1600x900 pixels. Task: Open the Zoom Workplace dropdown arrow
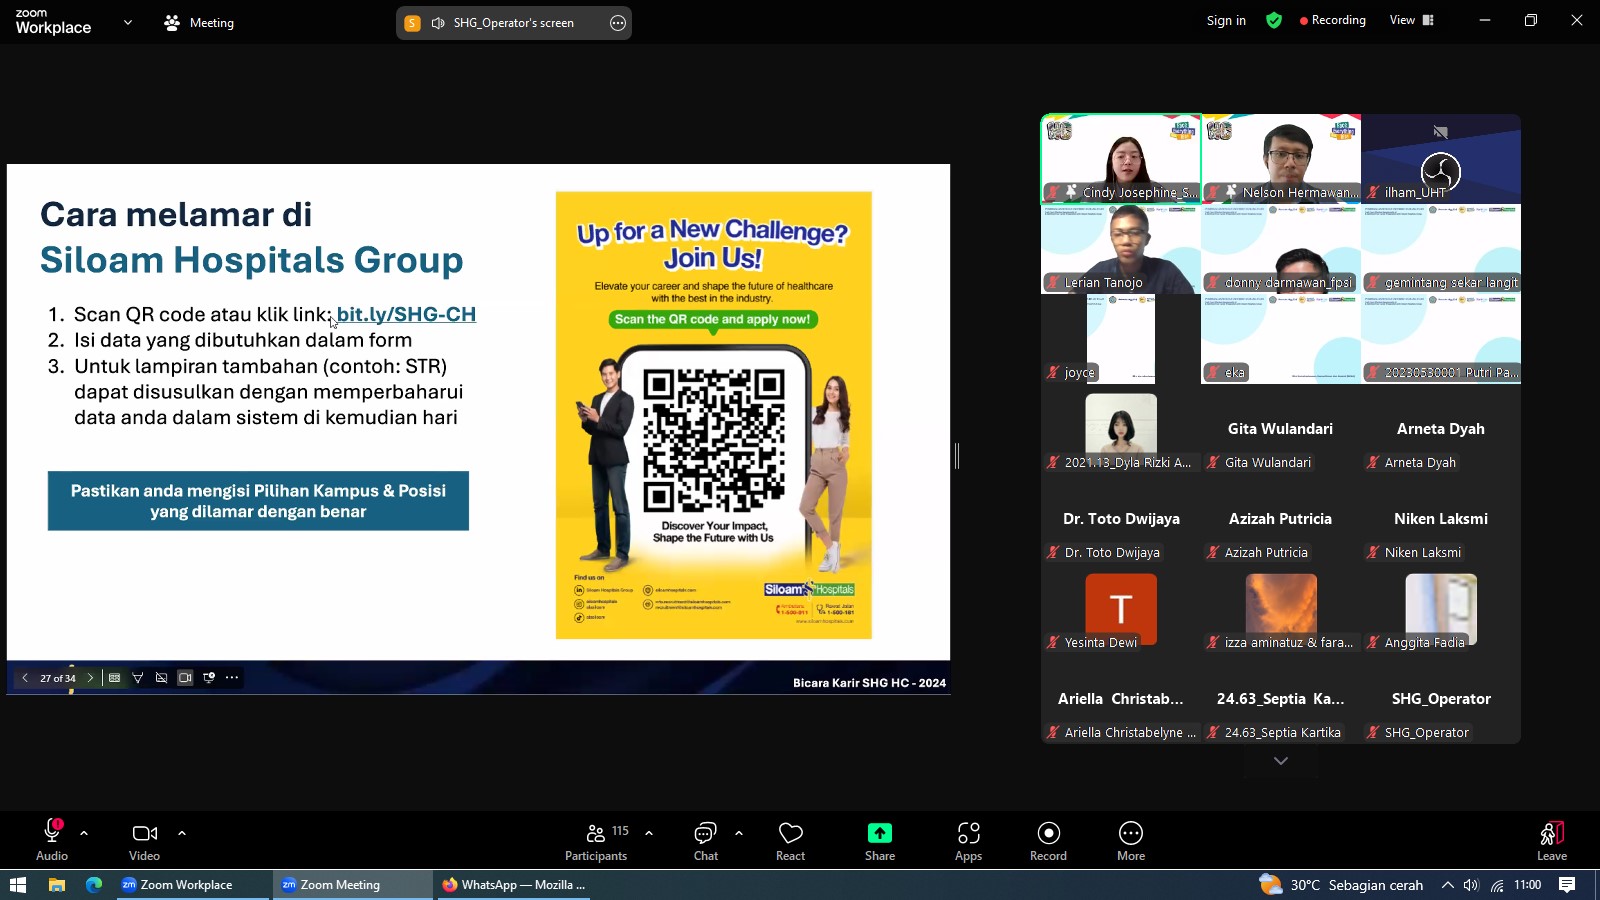click(127, 22)
